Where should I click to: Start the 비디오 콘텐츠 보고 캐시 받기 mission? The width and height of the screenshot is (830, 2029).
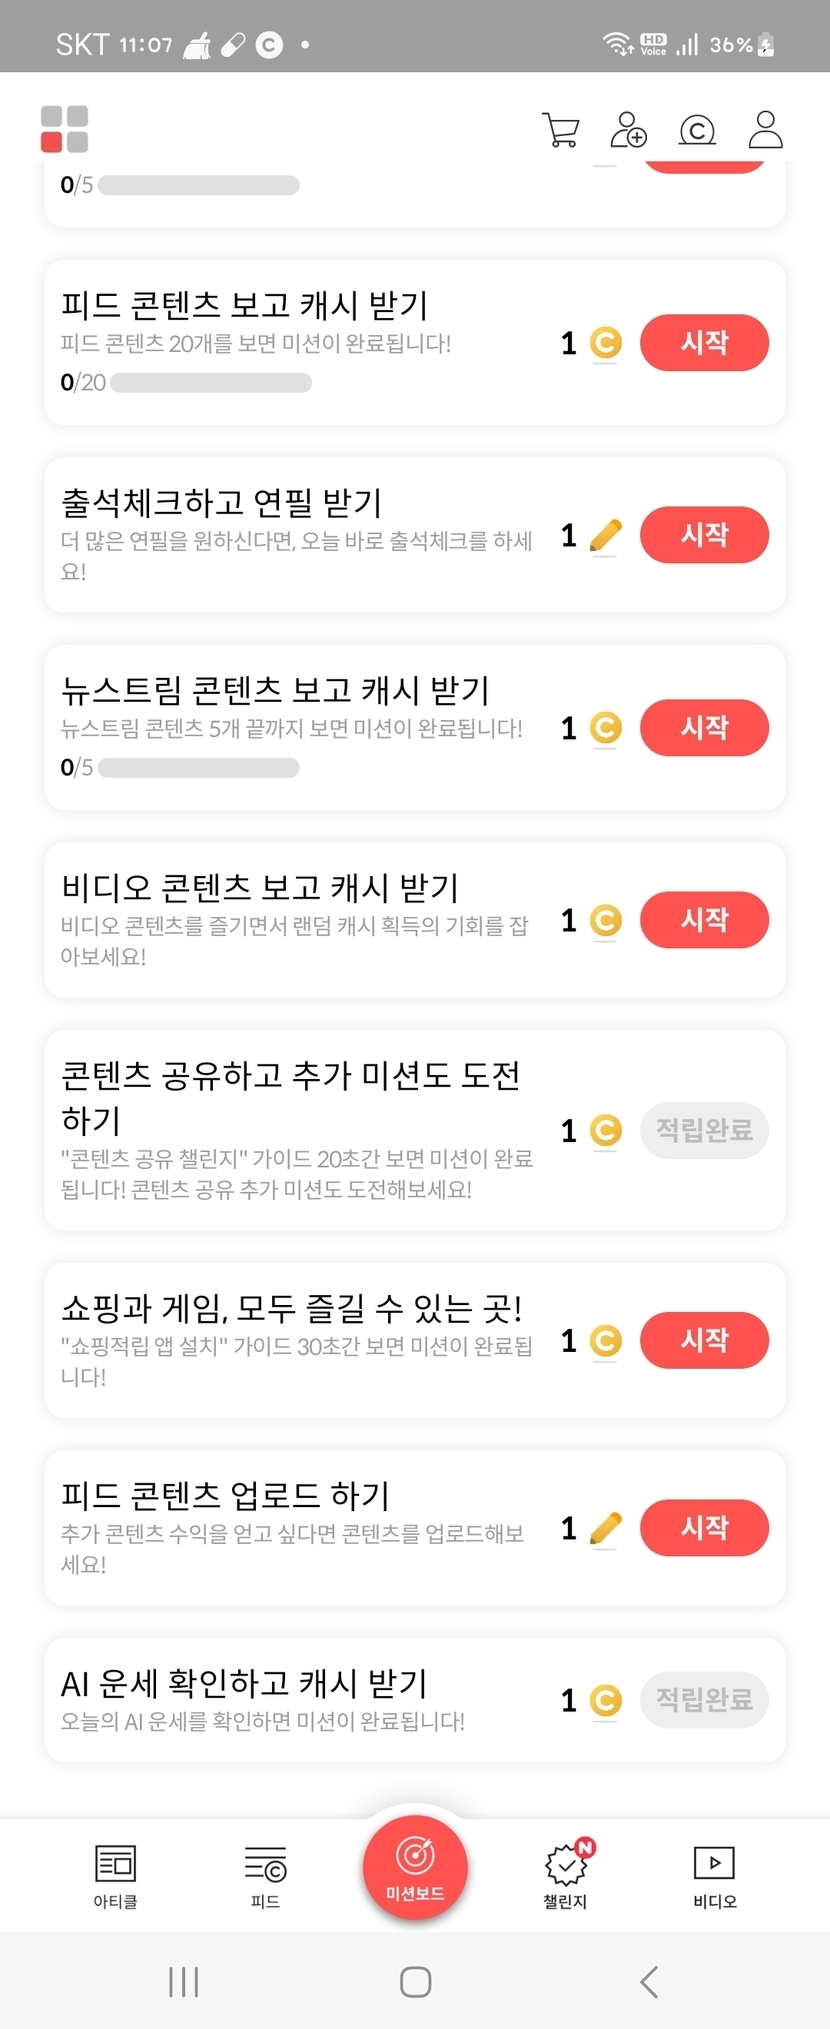point(704,920)
